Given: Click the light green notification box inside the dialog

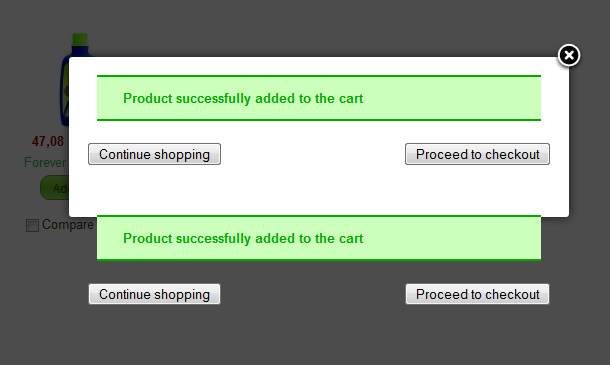Looking at the screenshot, I should click(319, 98).
